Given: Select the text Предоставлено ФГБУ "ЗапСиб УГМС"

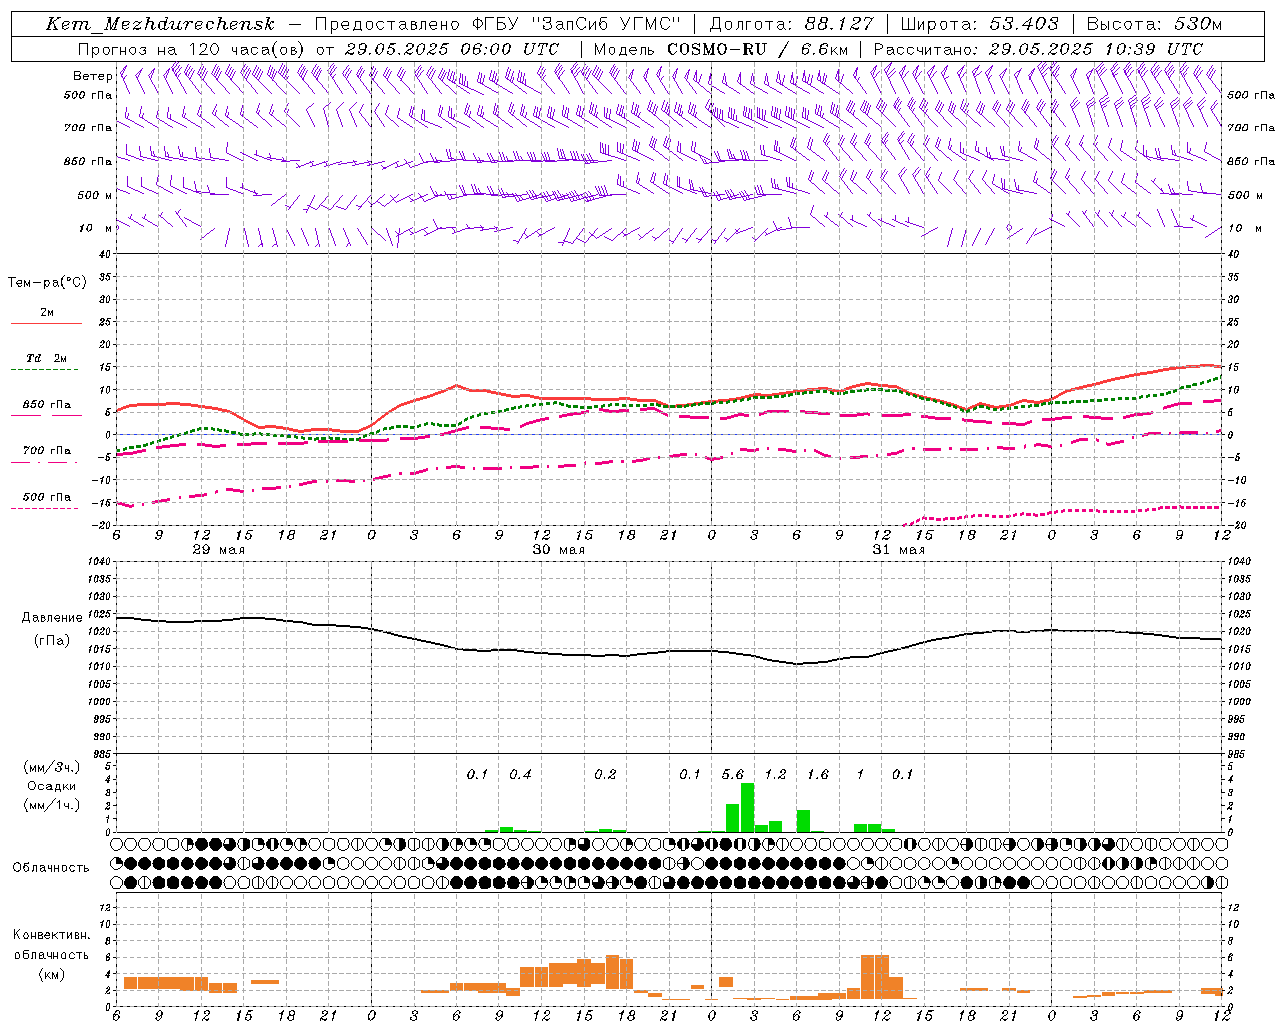Looking at the screenshot, I should coord(497,25).
